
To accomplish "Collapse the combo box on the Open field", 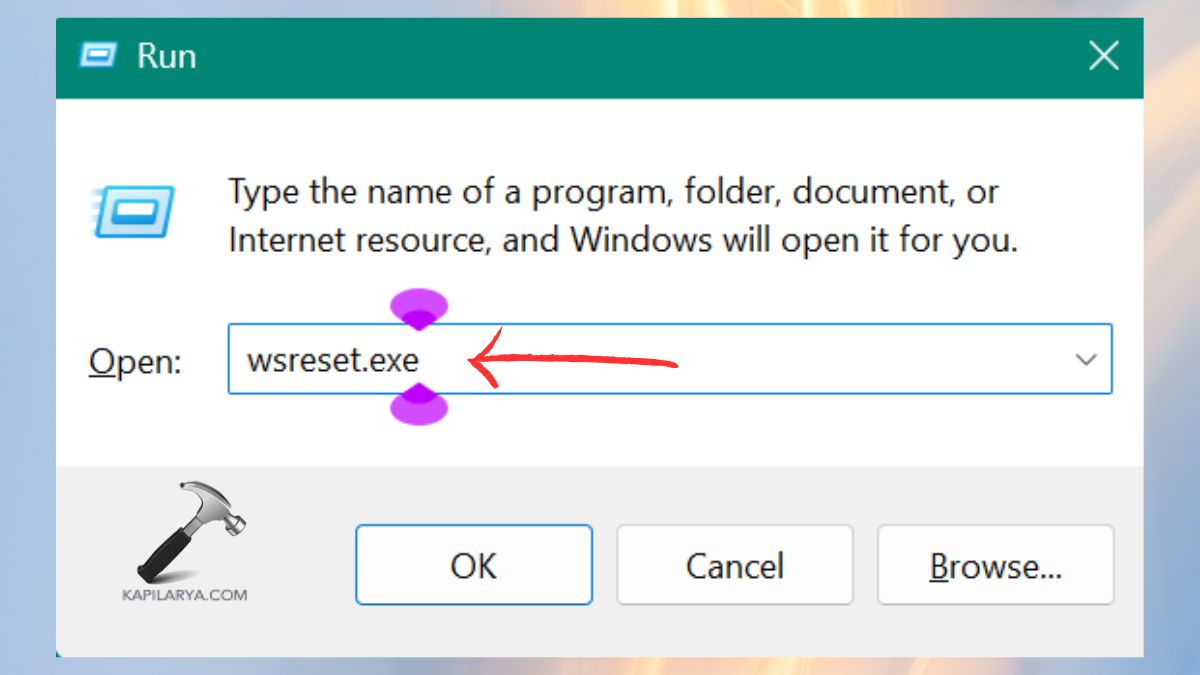I will coord(1087,359).
